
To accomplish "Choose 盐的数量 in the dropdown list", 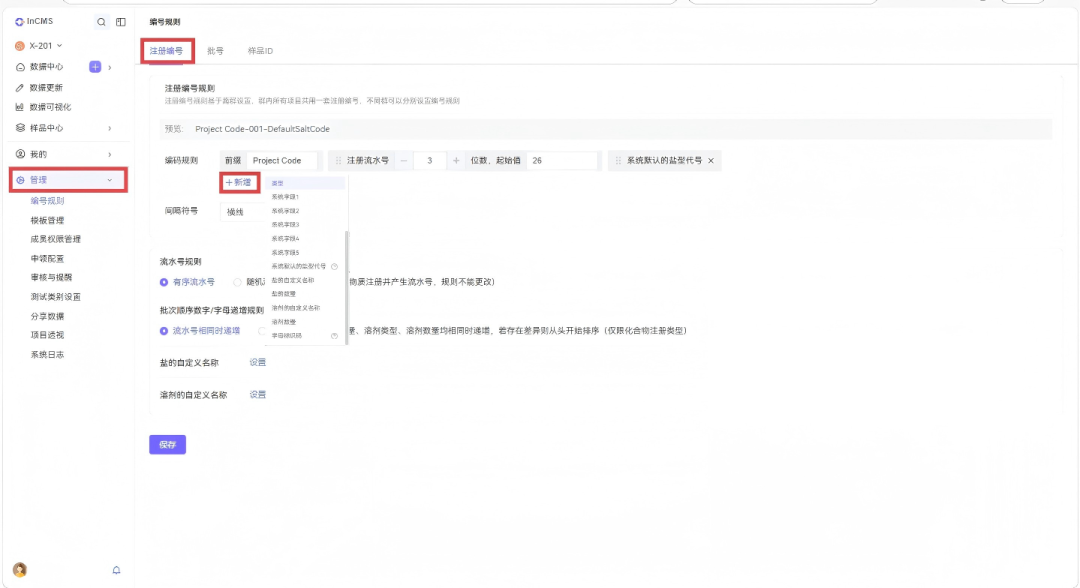I will click(305, 294).
